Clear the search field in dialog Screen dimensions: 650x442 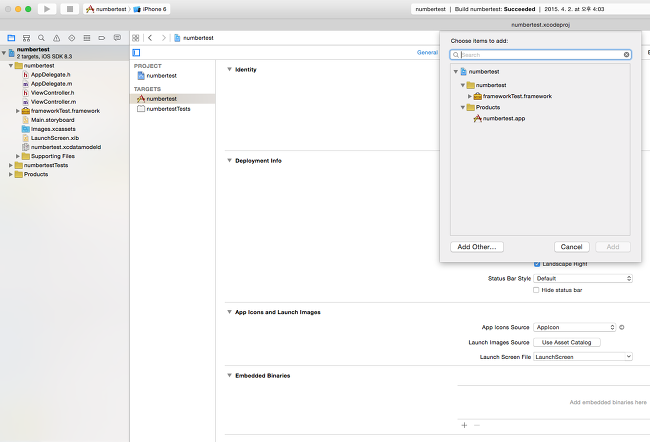[626, 55]
